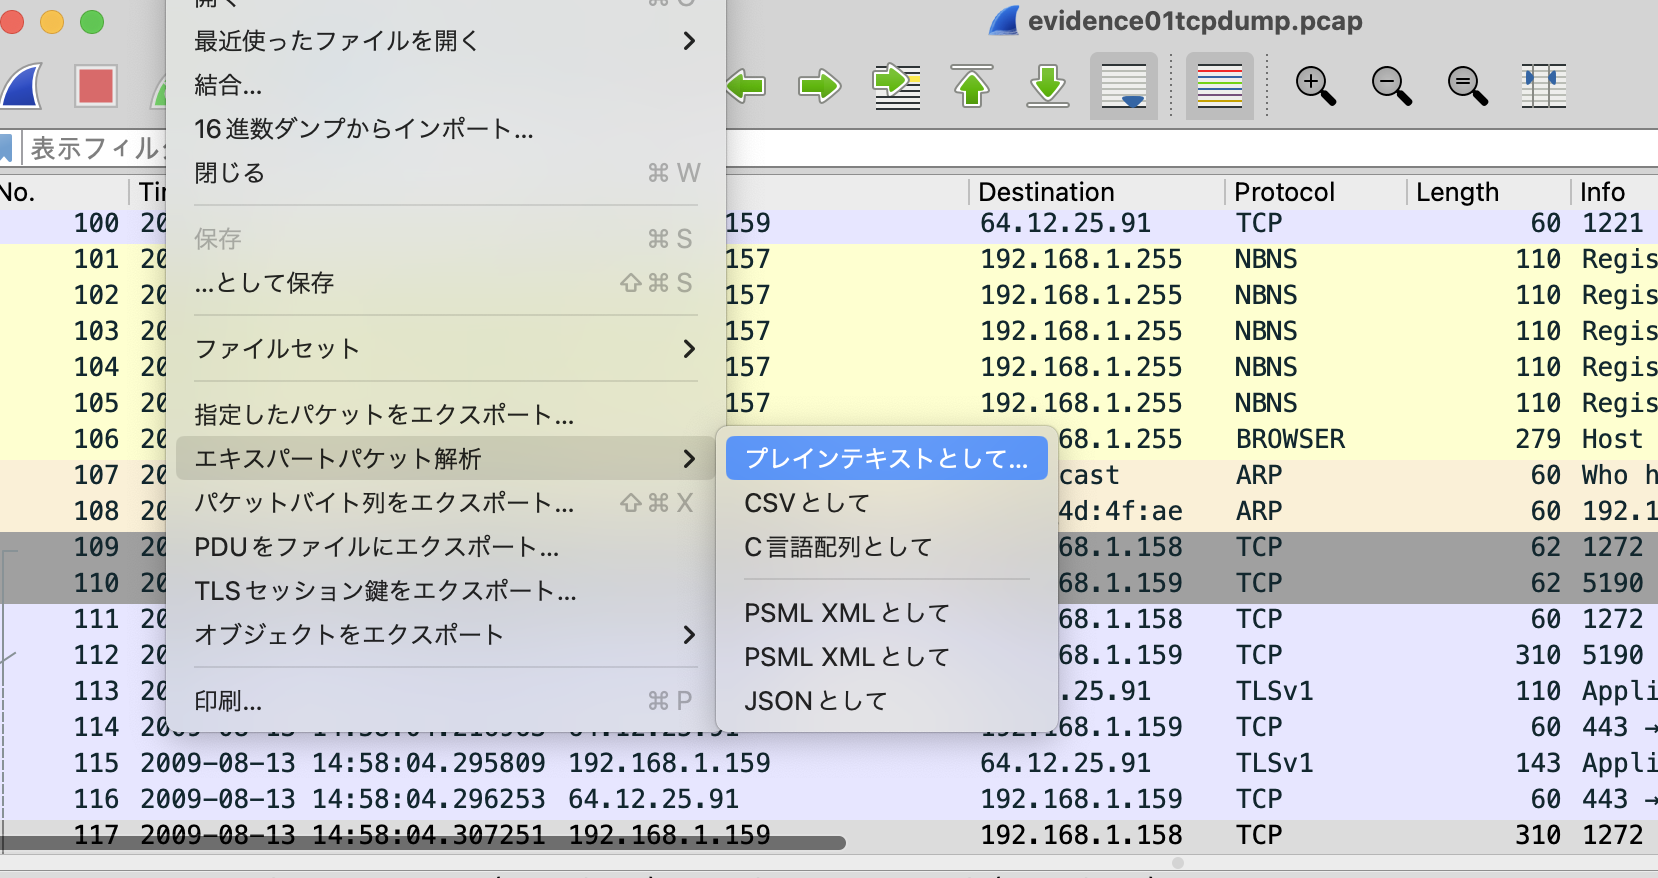Choose 閉じる to close the file

click(446, 173)
